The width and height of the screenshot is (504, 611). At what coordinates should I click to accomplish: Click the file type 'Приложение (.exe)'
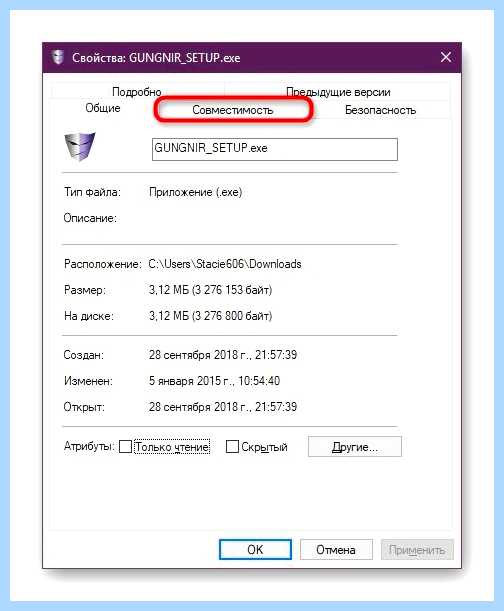(196, 192)
